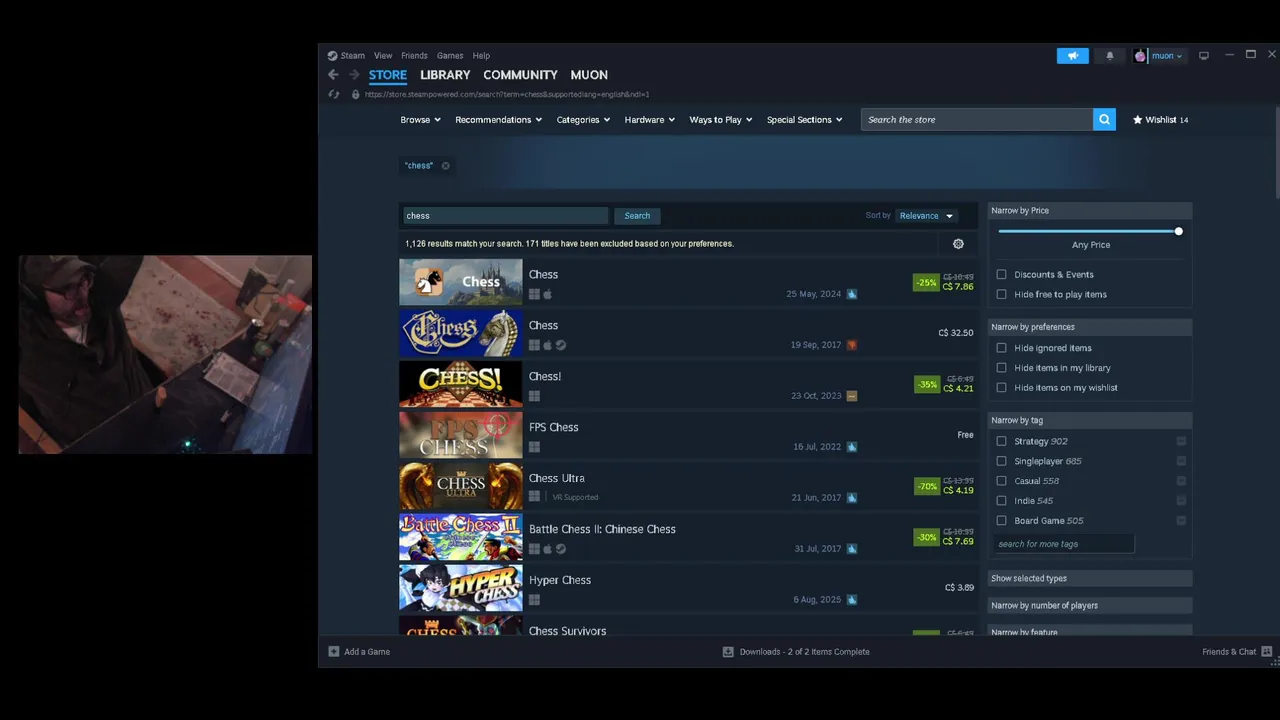Open the notifications bell
Viewport: 1280px width, 720px height.
[x=1109, y=56]
